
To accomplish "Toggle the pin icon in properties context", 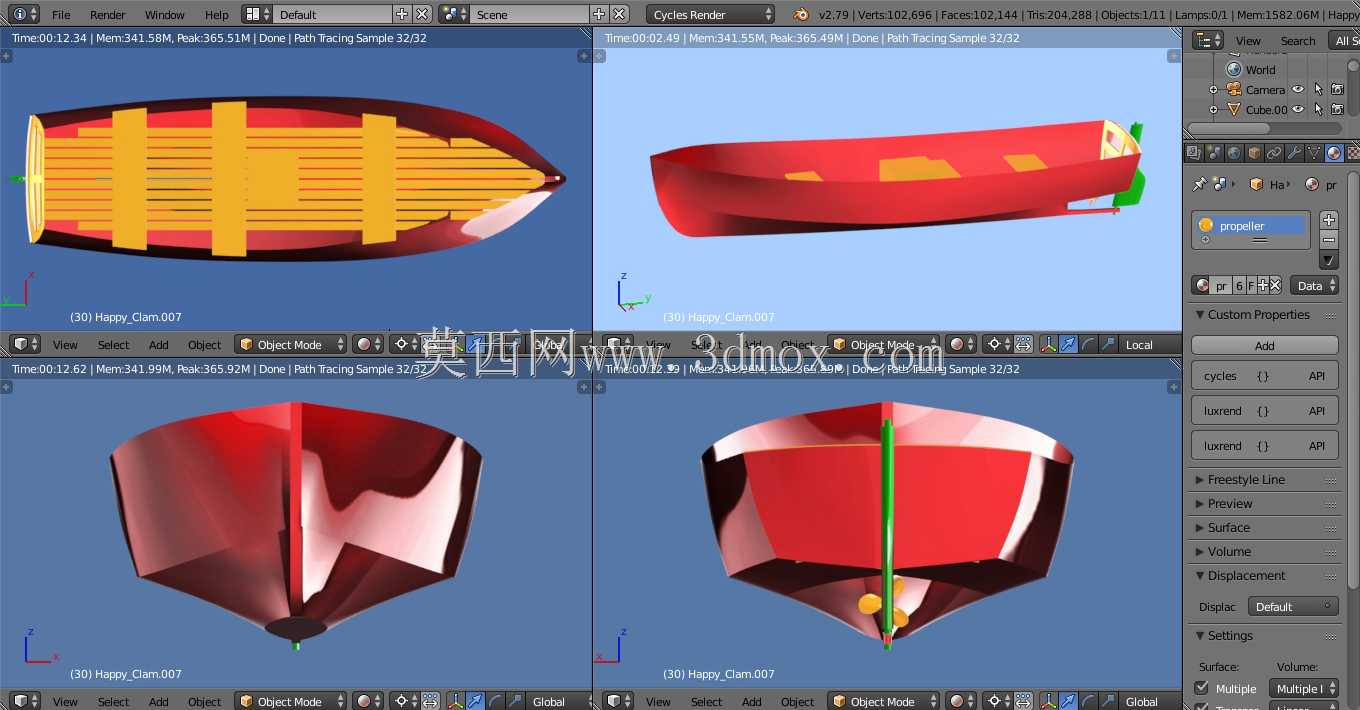I will [1199, 184].
